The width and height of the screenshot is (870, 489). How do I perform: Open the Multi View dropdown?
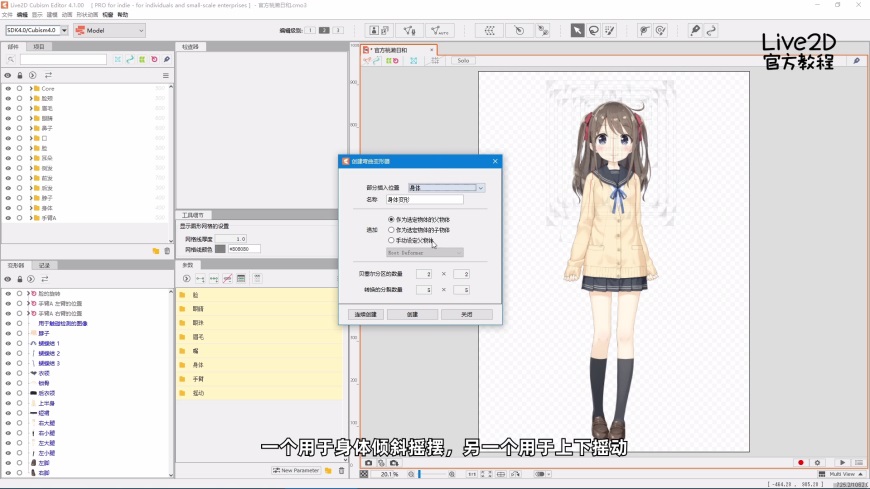pos(842,474)
